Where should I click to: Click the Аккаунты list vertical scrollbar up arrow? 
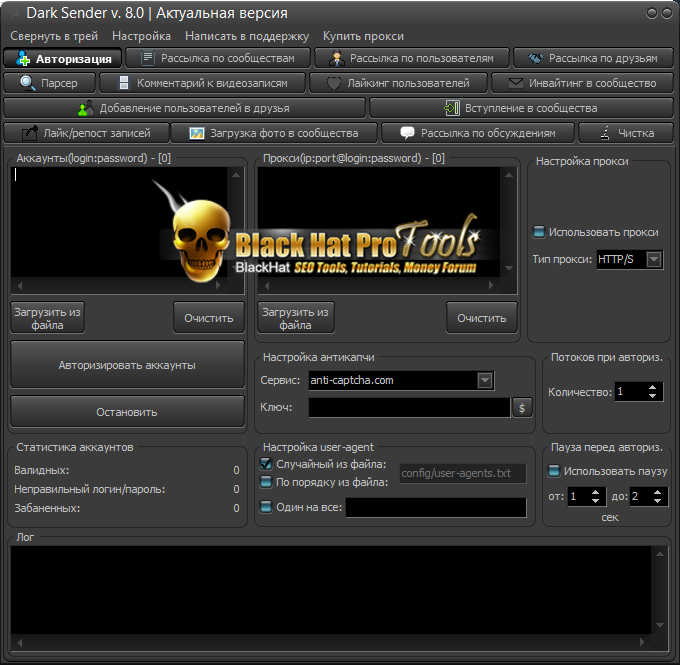pos(236,175)
